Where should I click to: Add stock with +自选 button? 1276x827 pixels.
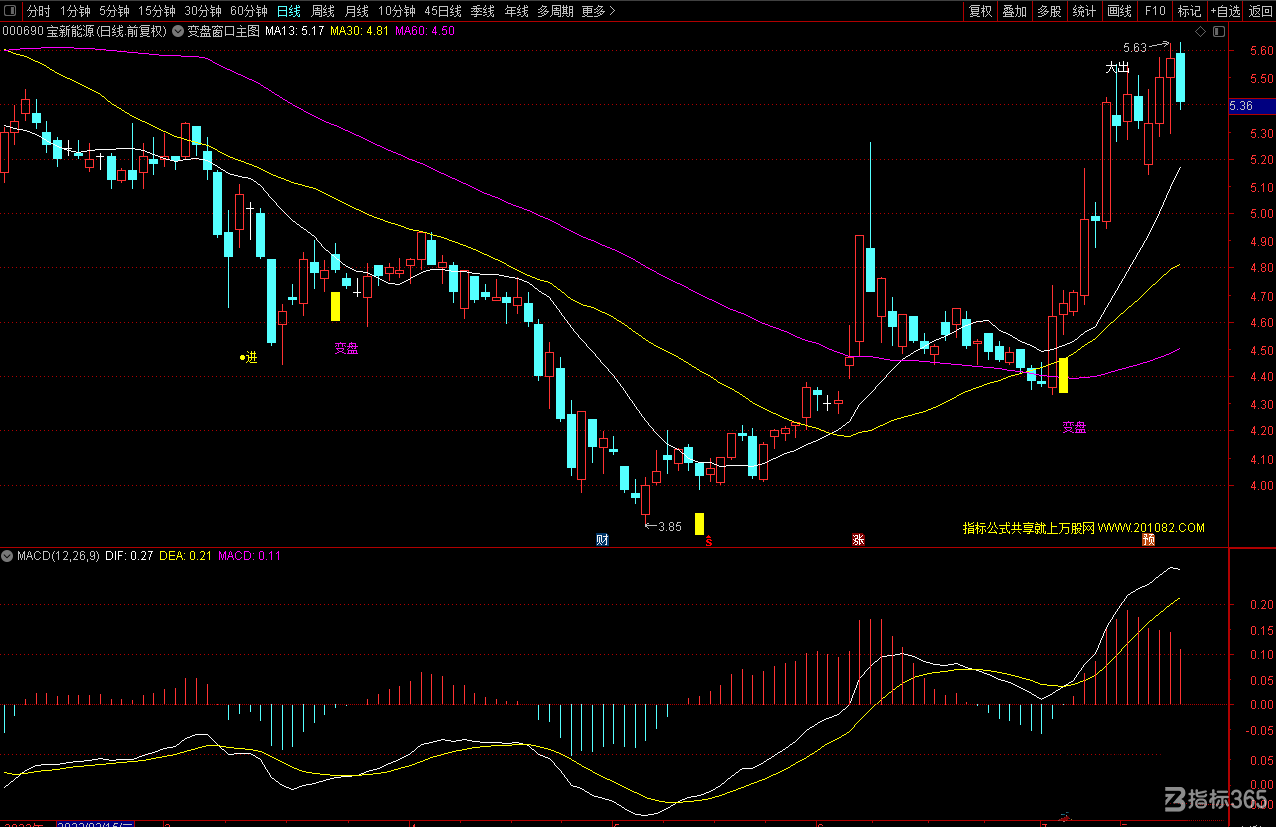click(x=1225, y=11)
